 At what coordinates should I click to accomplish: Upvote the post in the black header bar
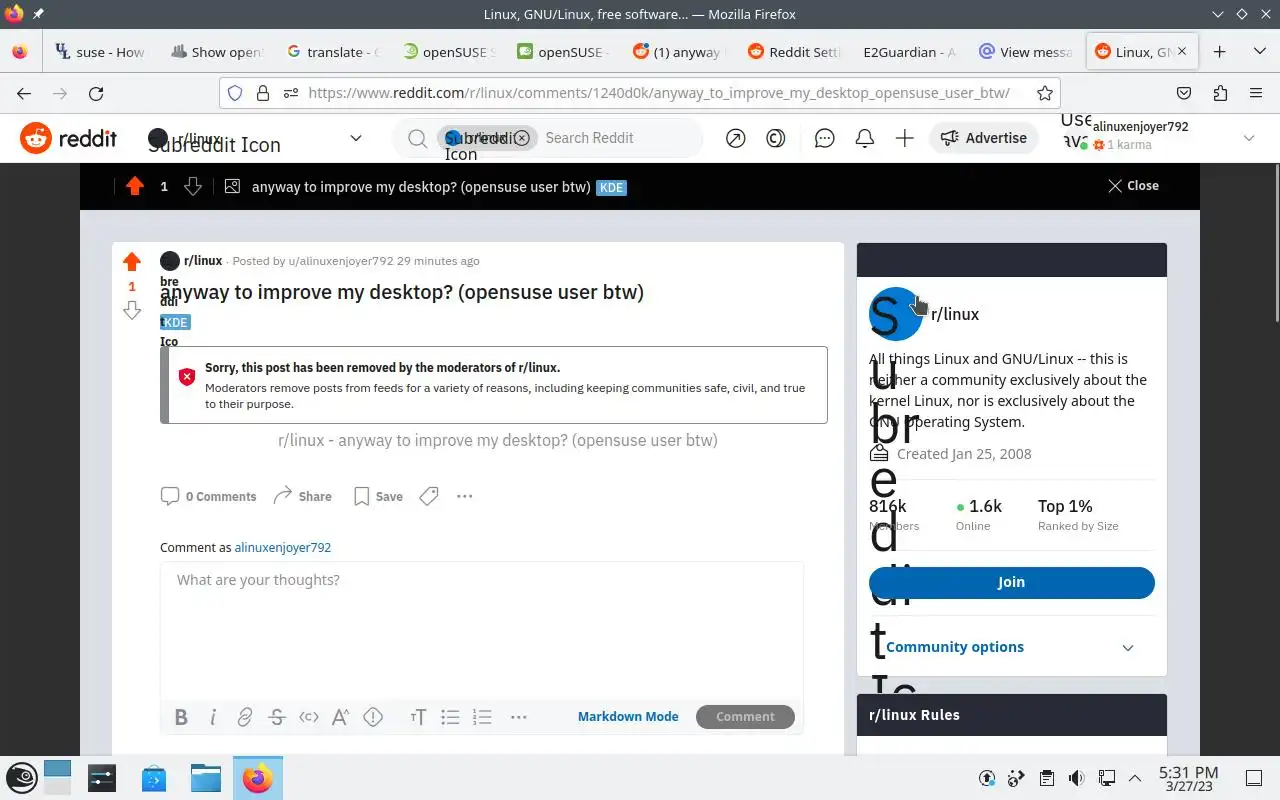[x=135, y=186]
